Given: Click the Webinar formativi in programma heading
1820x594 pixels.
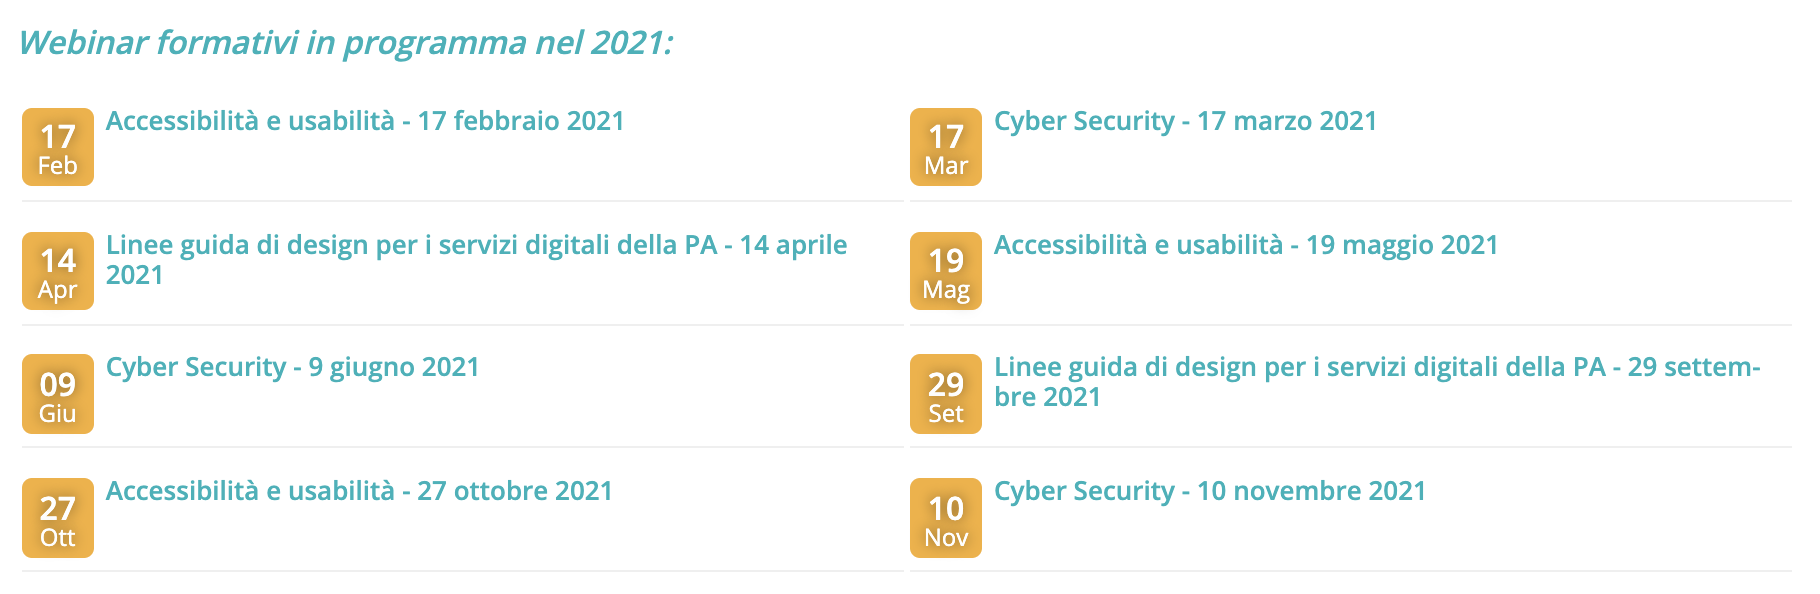Looking at the screenshot, I should click(x=346, y=43).
